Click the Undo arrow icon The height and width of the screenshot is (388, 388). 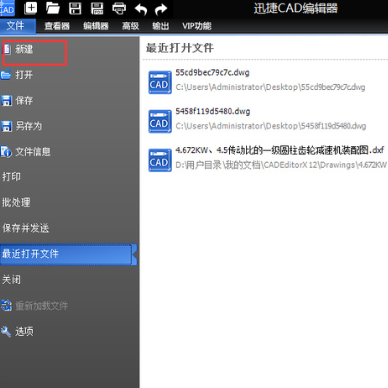(x=141, y=9)
